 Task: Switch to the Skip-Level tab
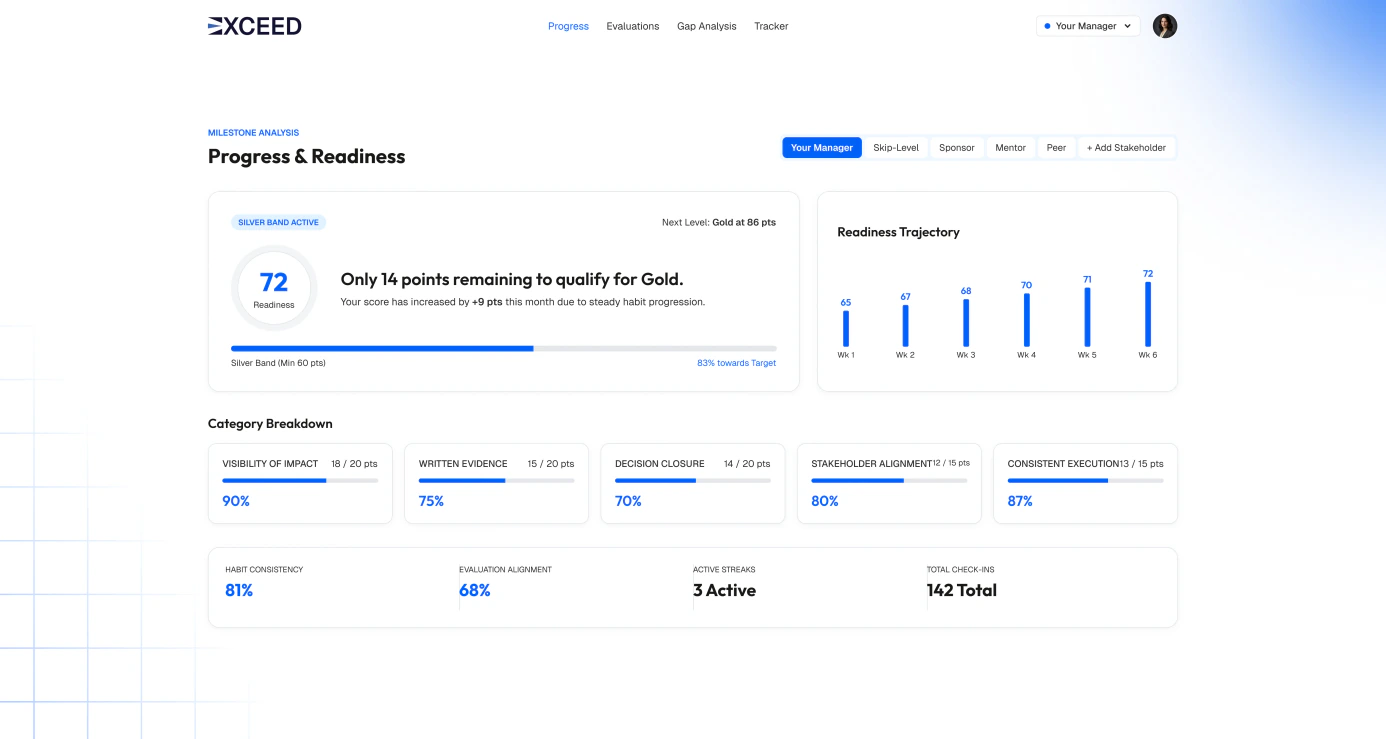(896, 148)
